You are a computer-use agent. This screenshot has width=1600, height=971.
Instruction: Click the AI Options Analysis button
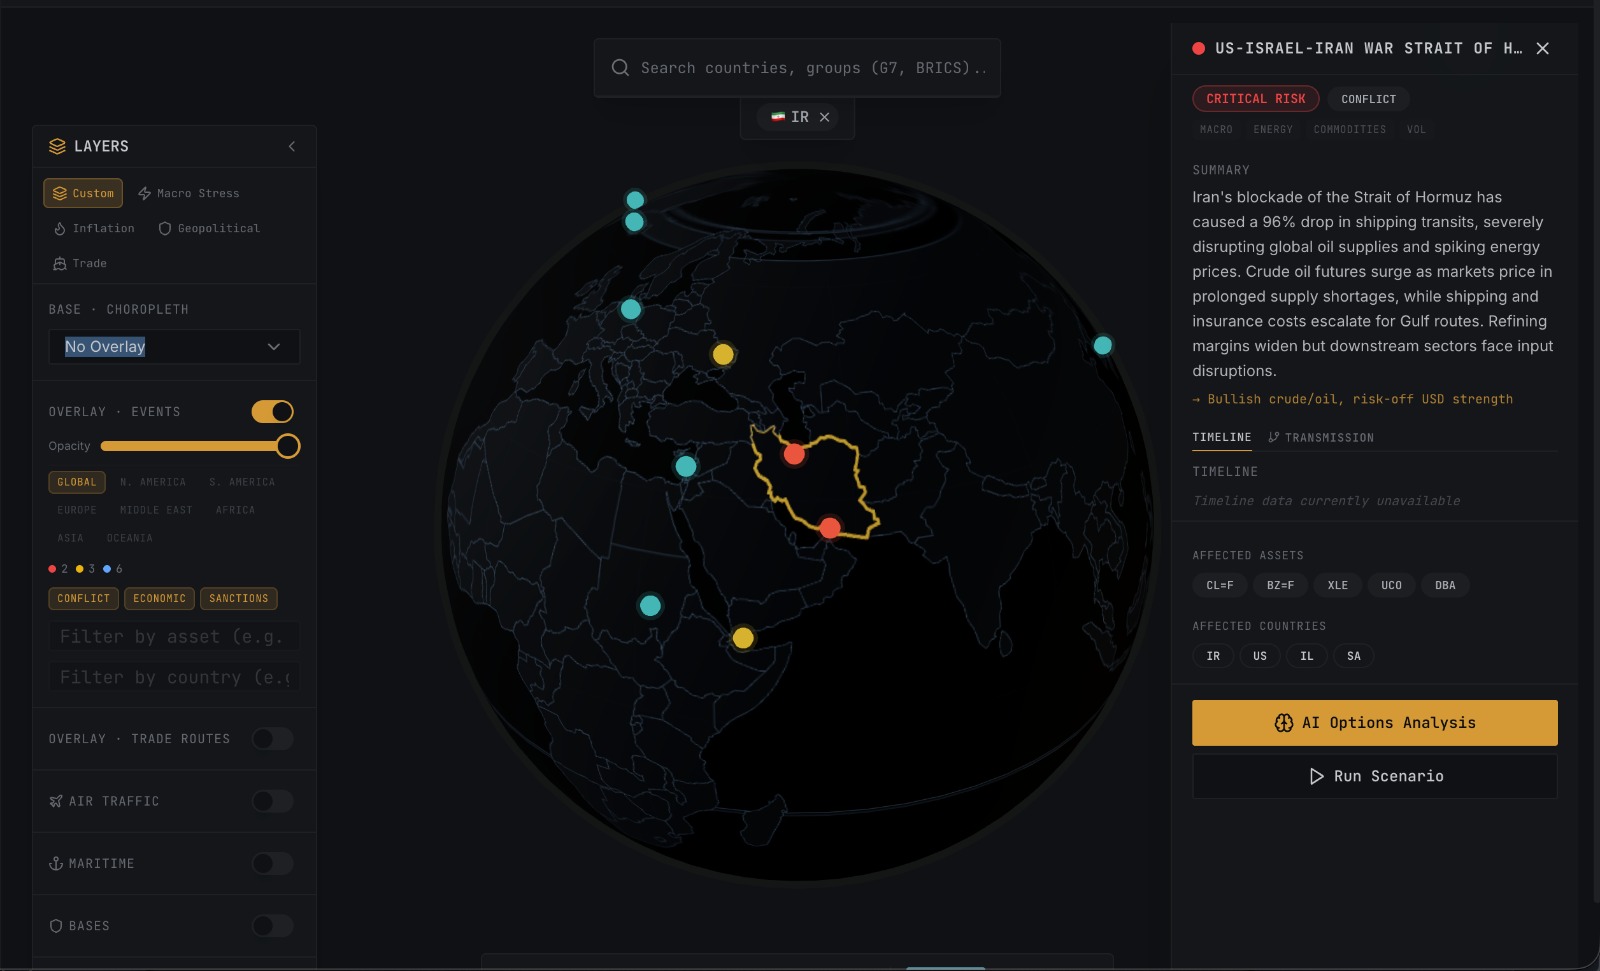tap(1374, 723)
